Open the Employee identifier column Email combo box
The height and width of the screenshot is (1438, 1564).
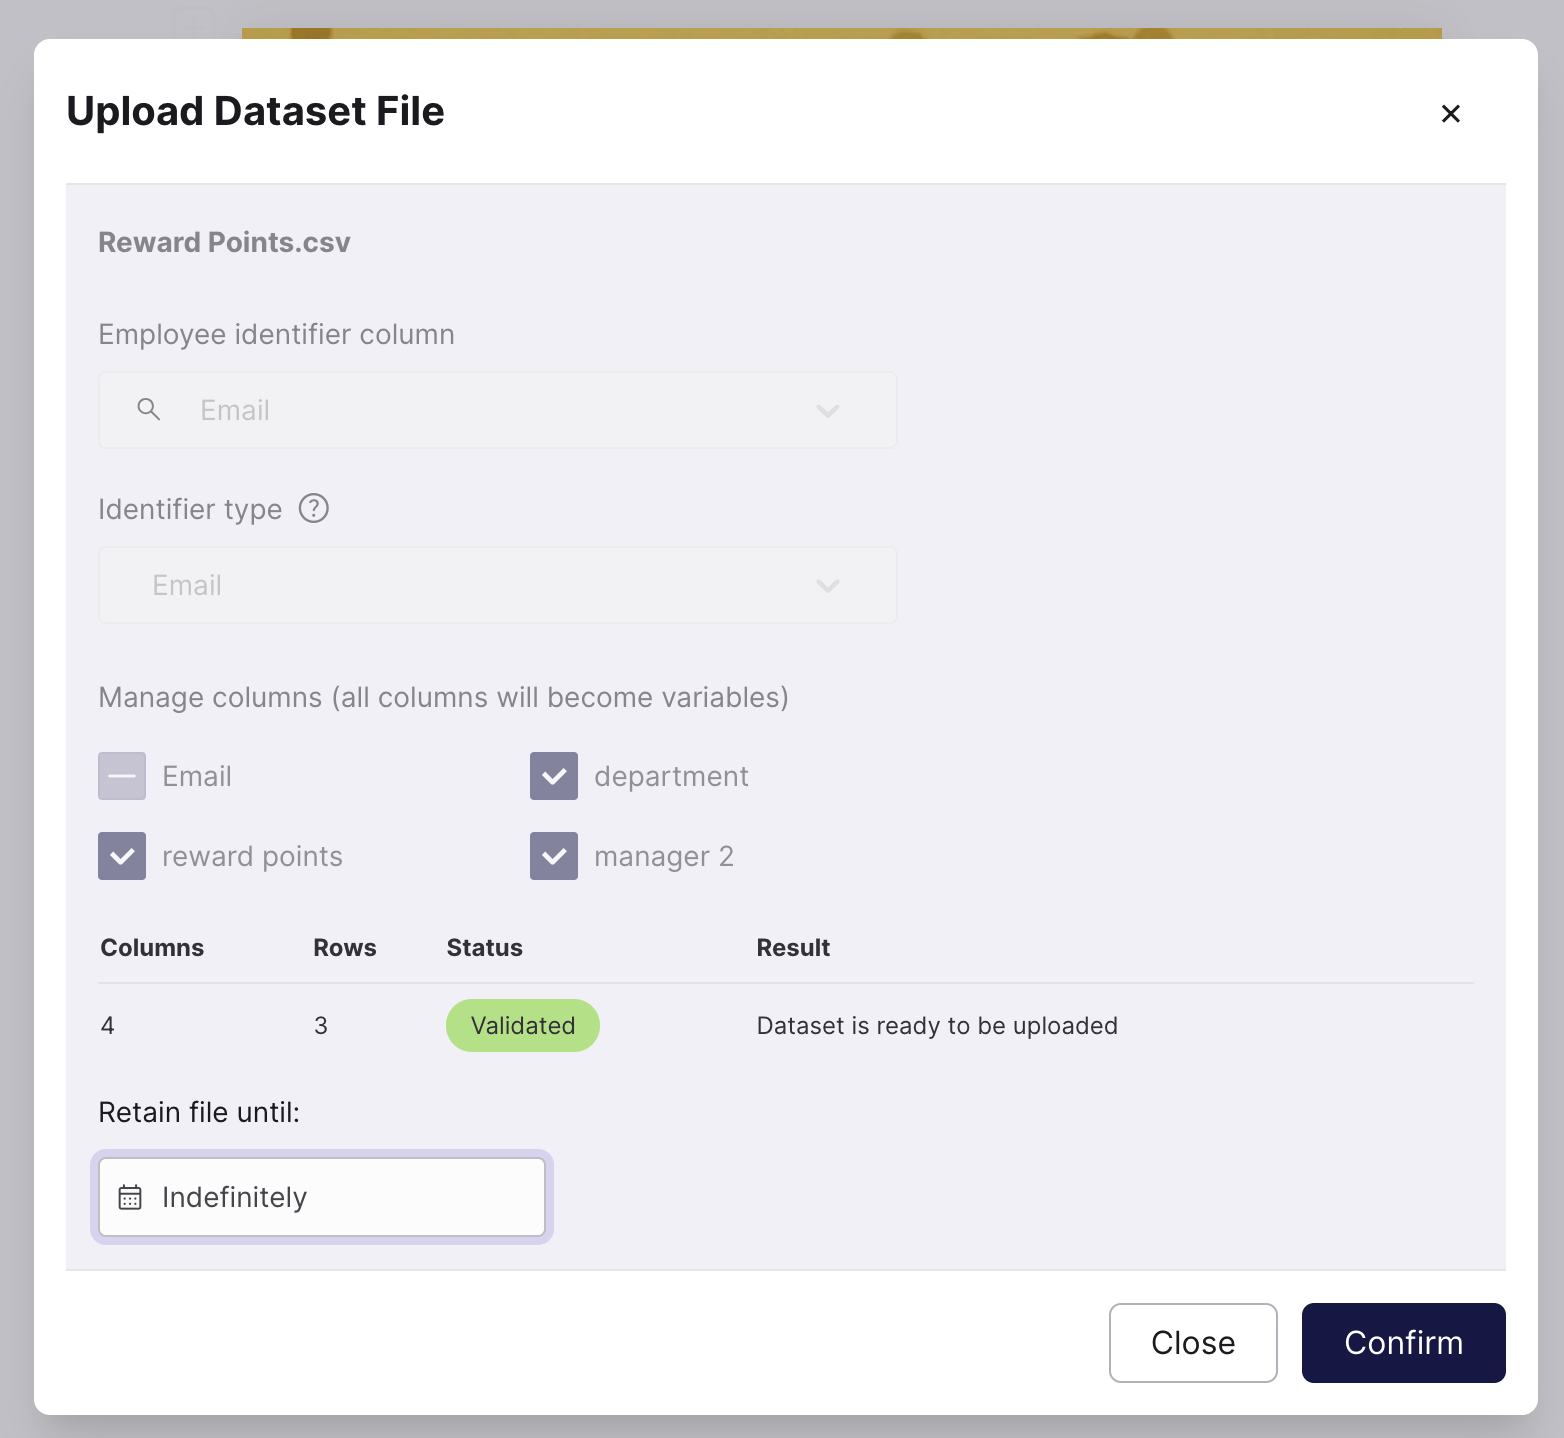(x=497, y=410)
